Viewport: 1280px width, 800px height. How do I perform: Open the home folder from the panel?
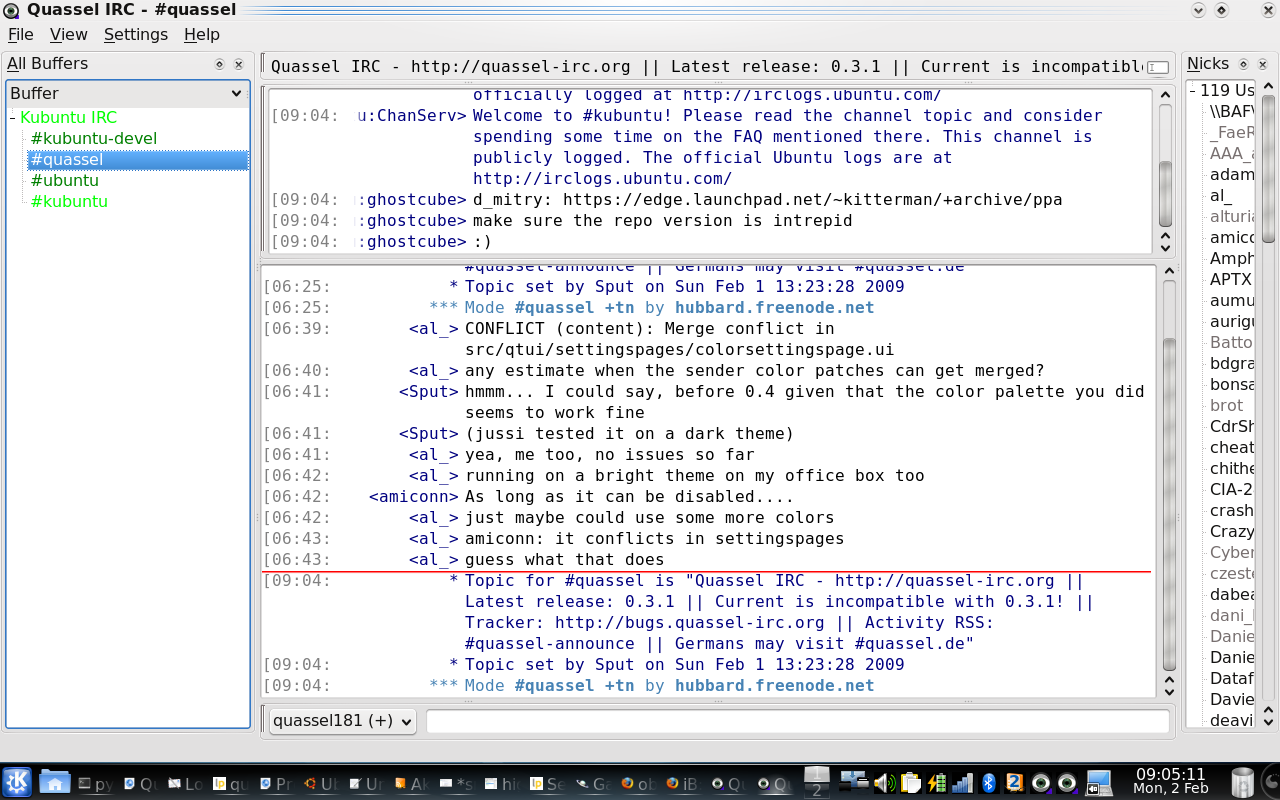[x=54, y=783]
